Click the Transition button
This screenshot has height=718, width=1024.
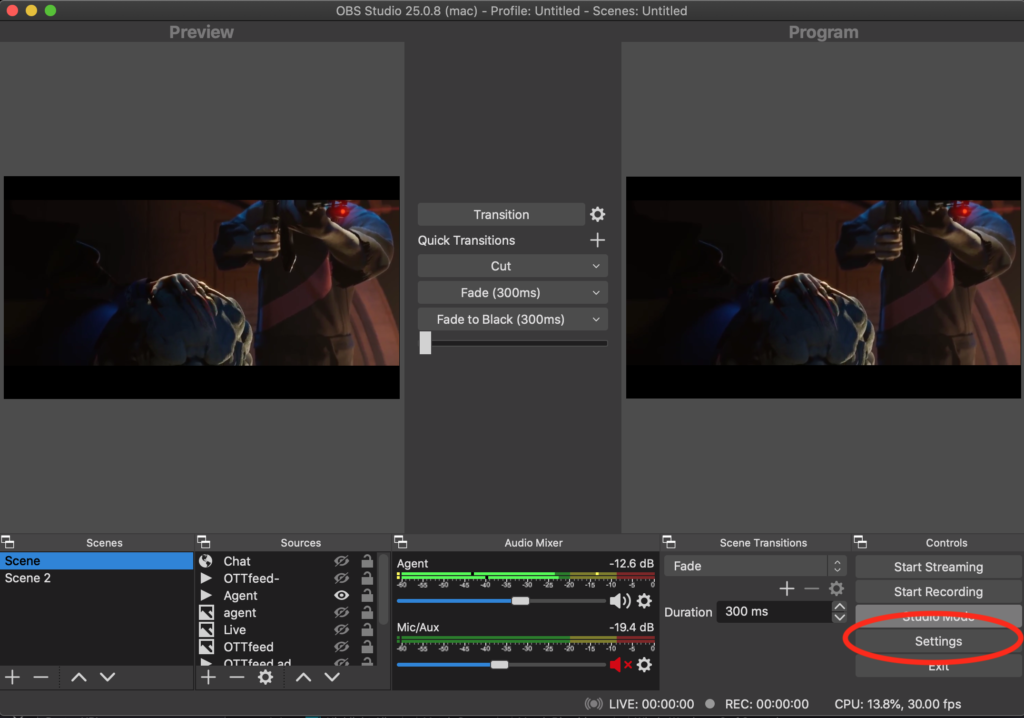point(501,214)
